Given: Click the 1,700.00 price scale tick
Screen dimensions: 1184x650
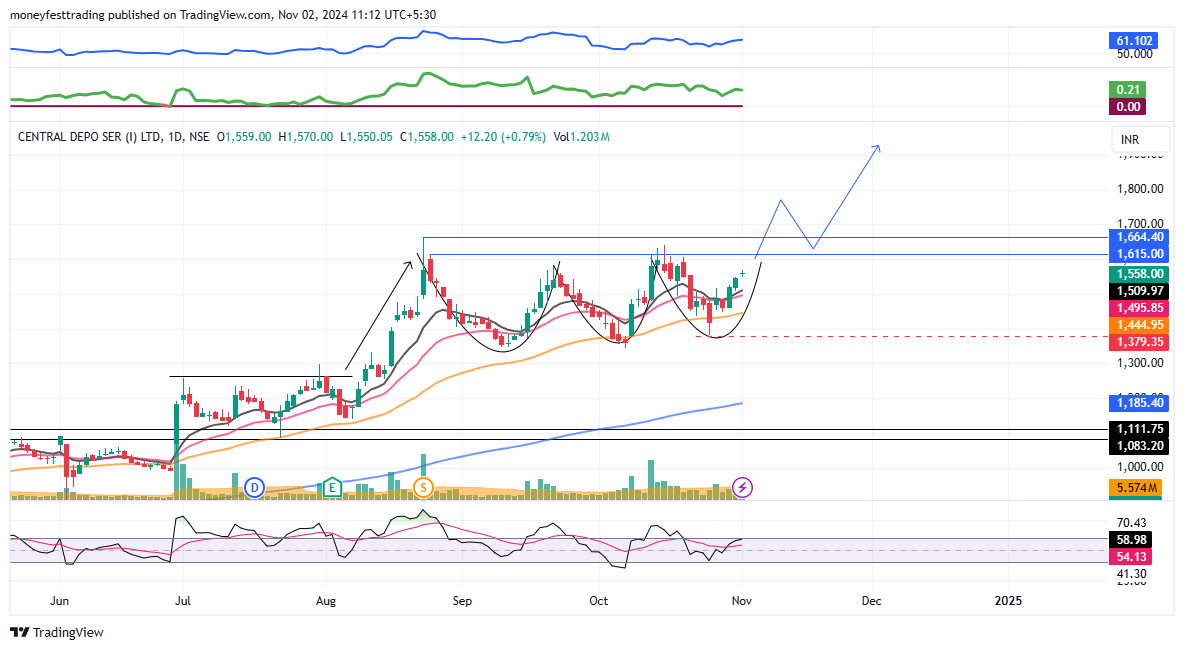Looking at the screenshot, I should [x=1140, y=223].
